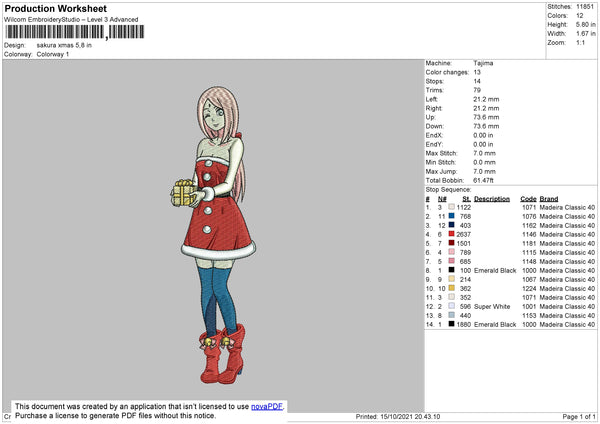Click the 'Color changes:' label

pos(447,72)
